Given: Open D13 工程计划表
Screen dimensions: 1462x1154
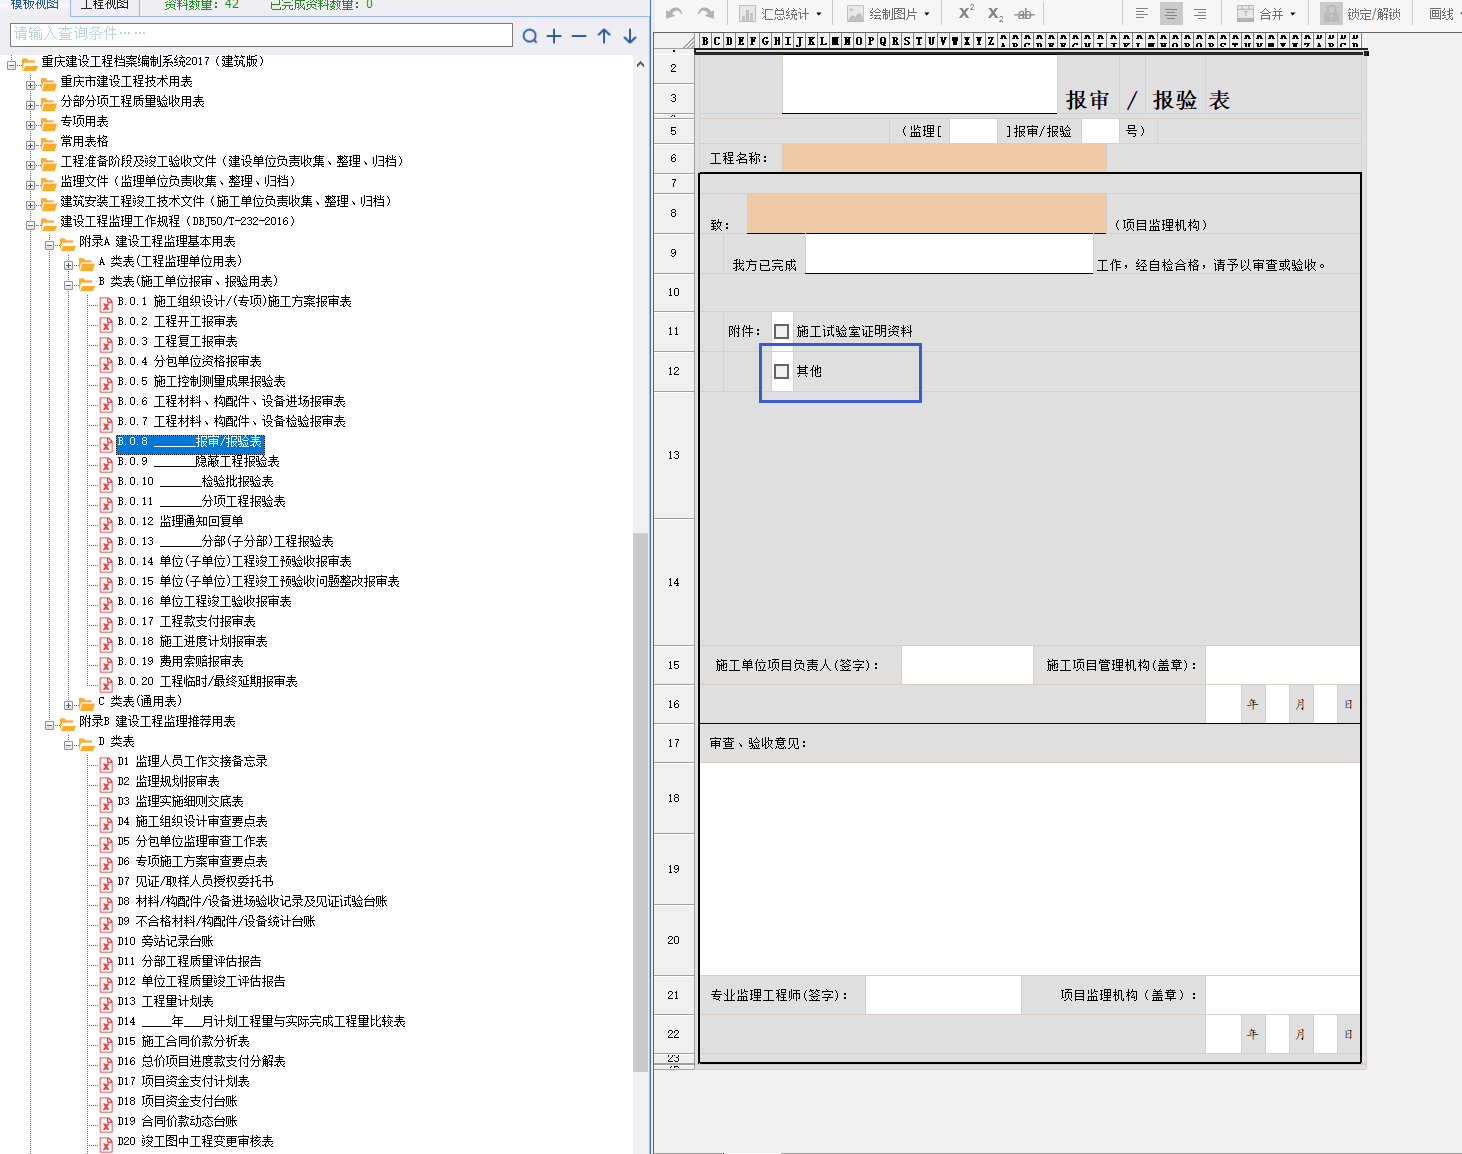Looking at the screenshot, I should click(x=165, y=1001).
